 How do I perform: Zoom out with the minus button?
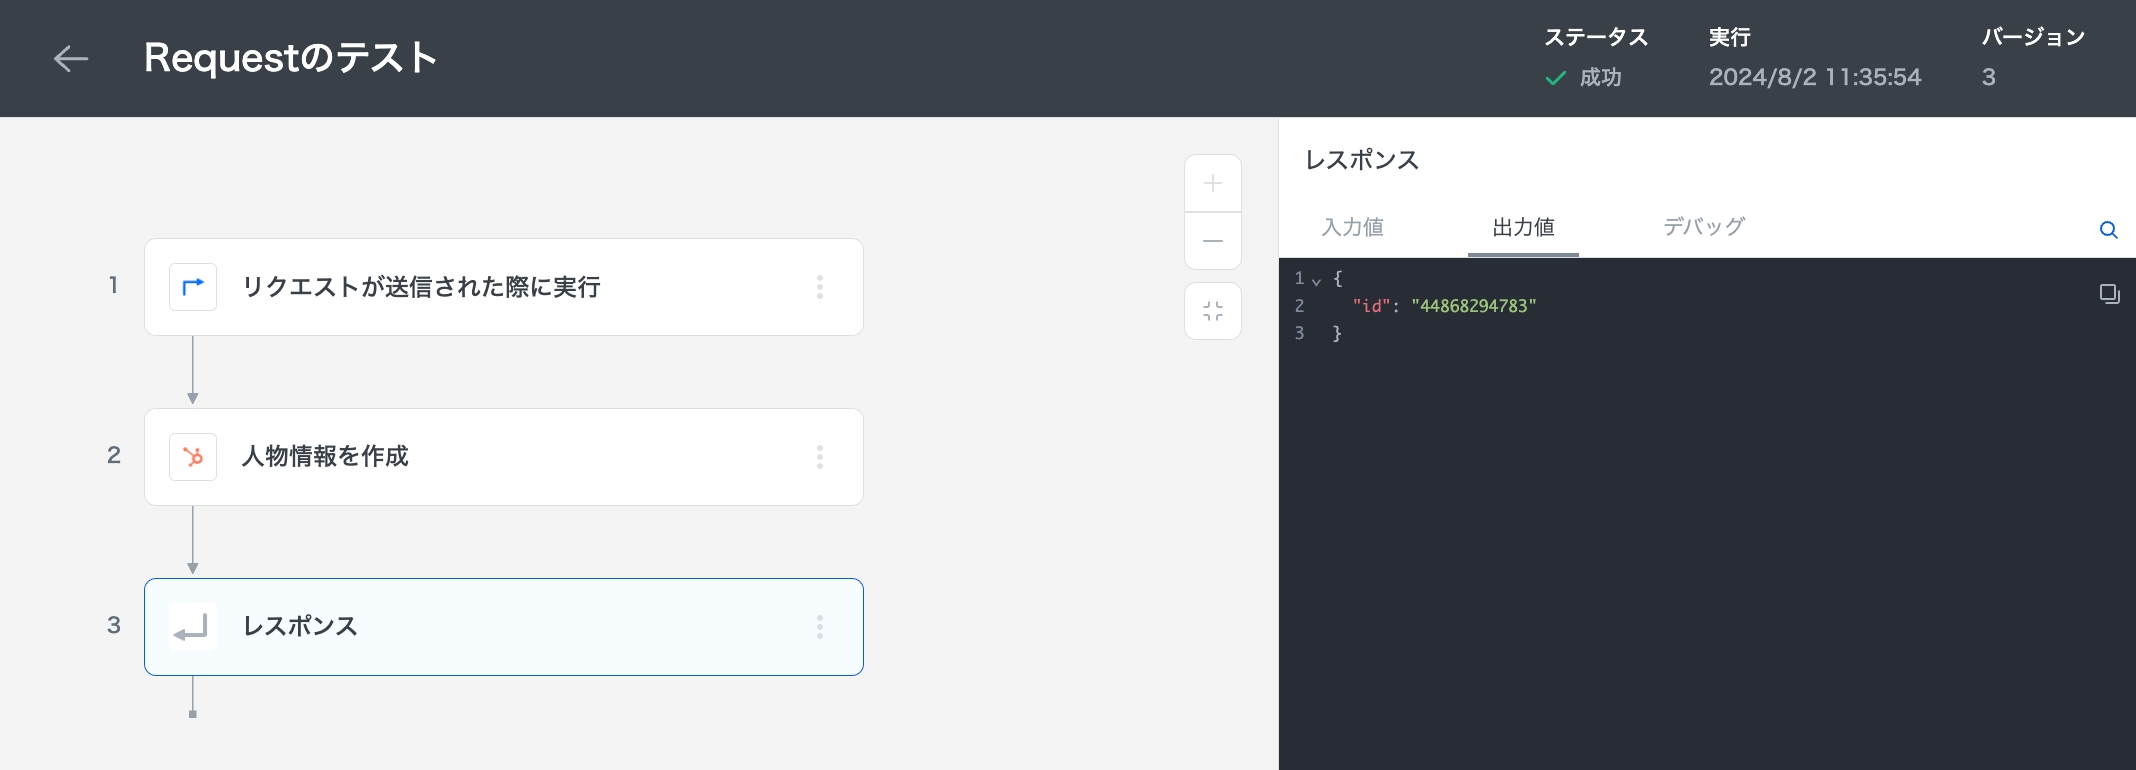pos(1212,241)
